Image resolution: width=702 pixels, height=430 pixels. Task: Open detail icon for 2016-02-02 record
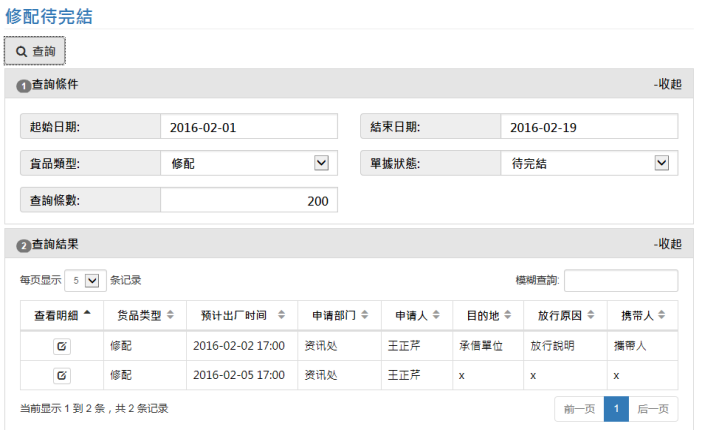click(x=61, y=346)
